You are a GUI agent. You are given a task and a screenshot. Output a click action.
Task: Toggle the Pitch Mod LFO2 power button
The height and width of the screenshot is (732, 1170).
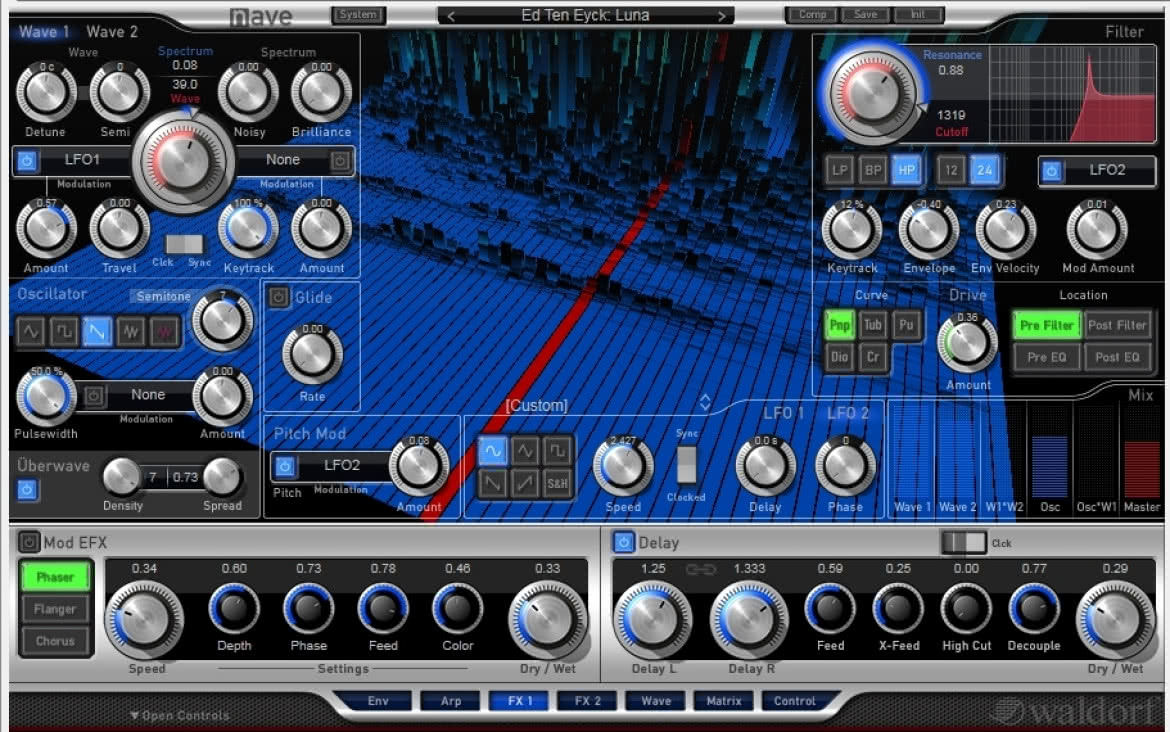[x=284, y=466]
